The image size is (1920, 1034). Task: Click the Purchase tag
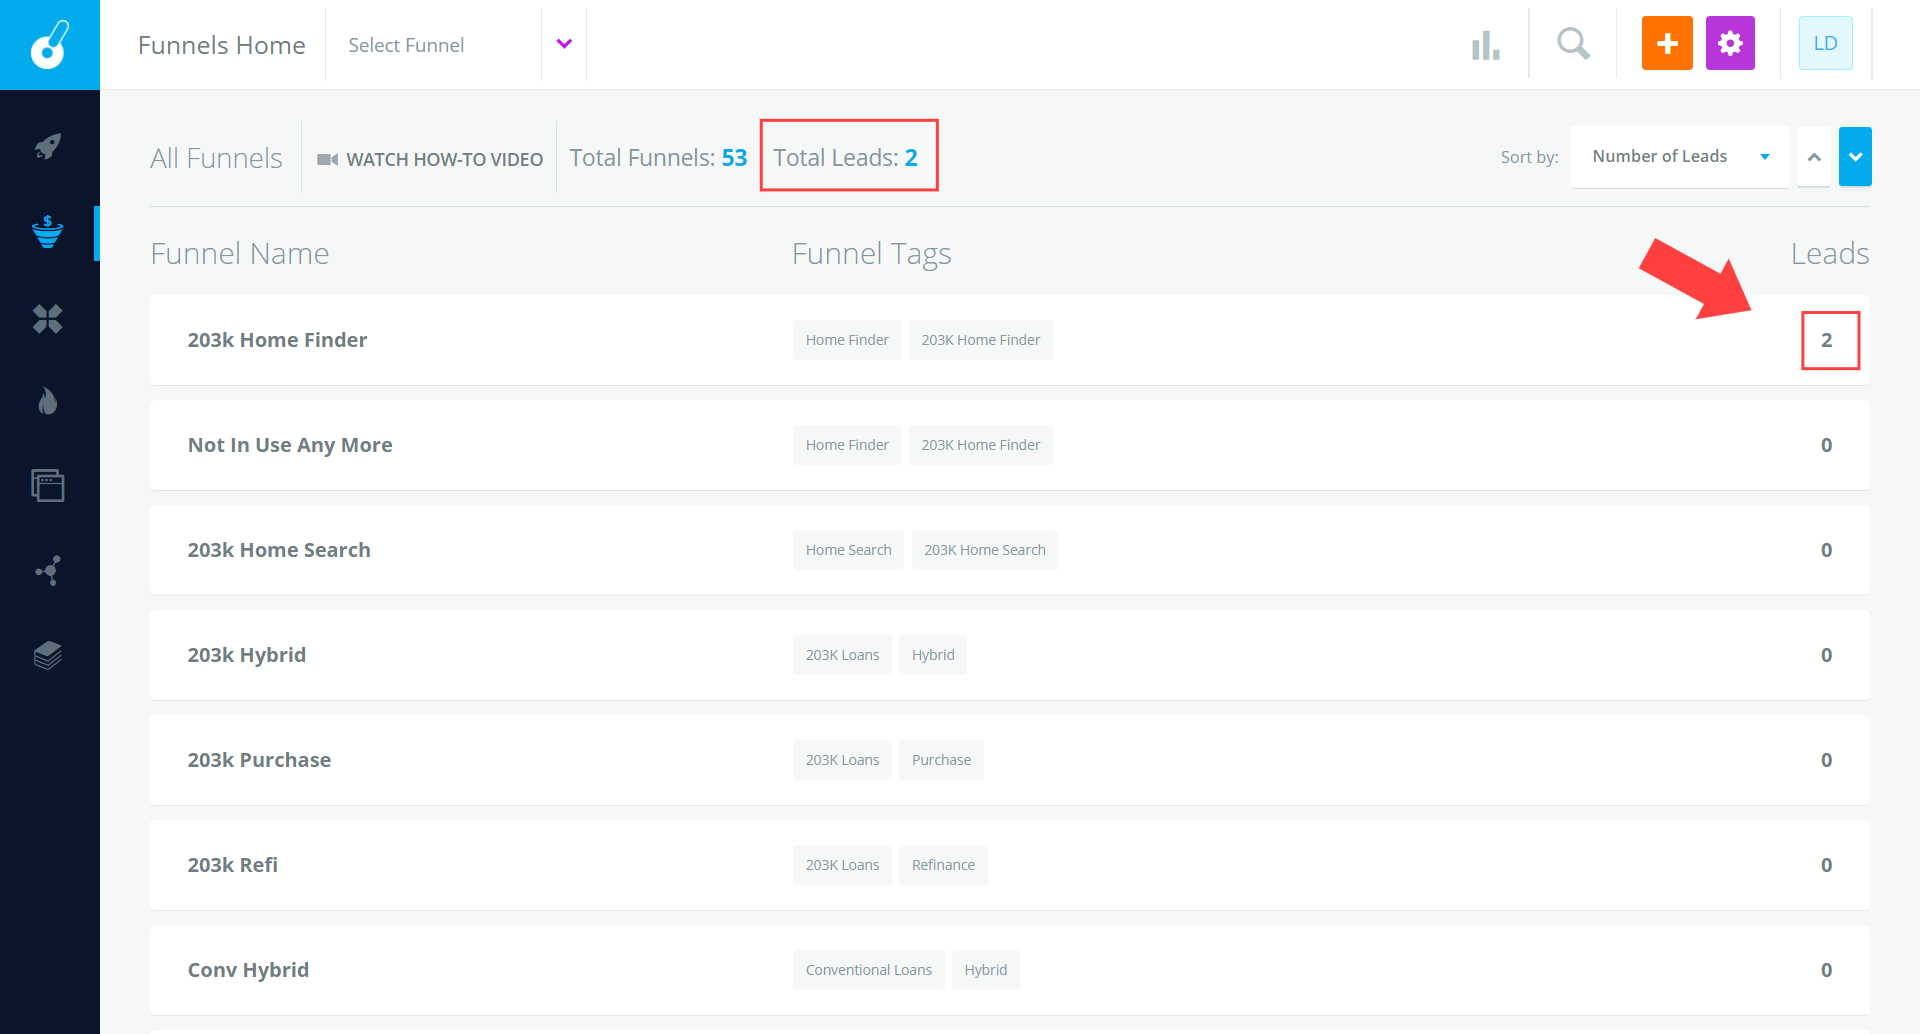pyautogui.click(x=941, y=760)
